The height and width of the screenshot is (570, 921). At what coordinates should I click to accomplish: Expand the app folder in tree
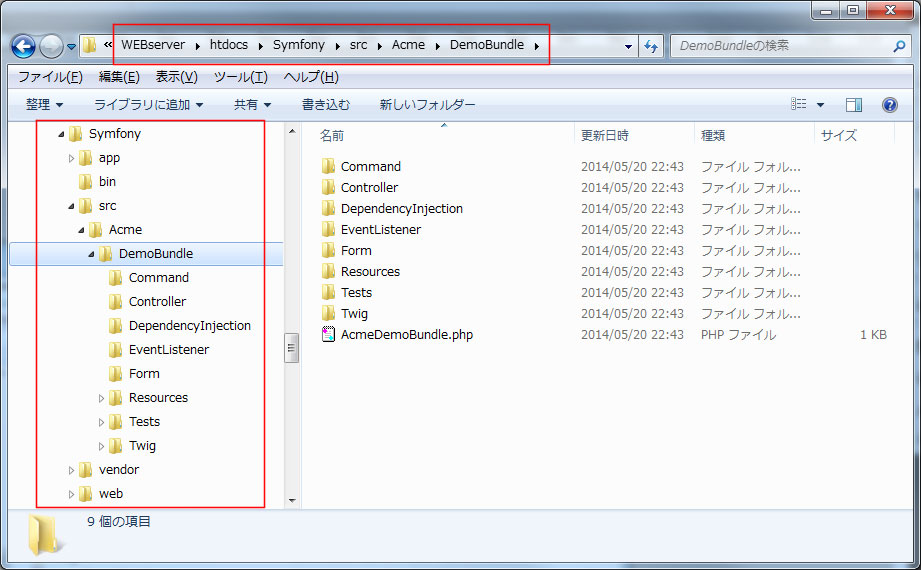tap(71, 158)
